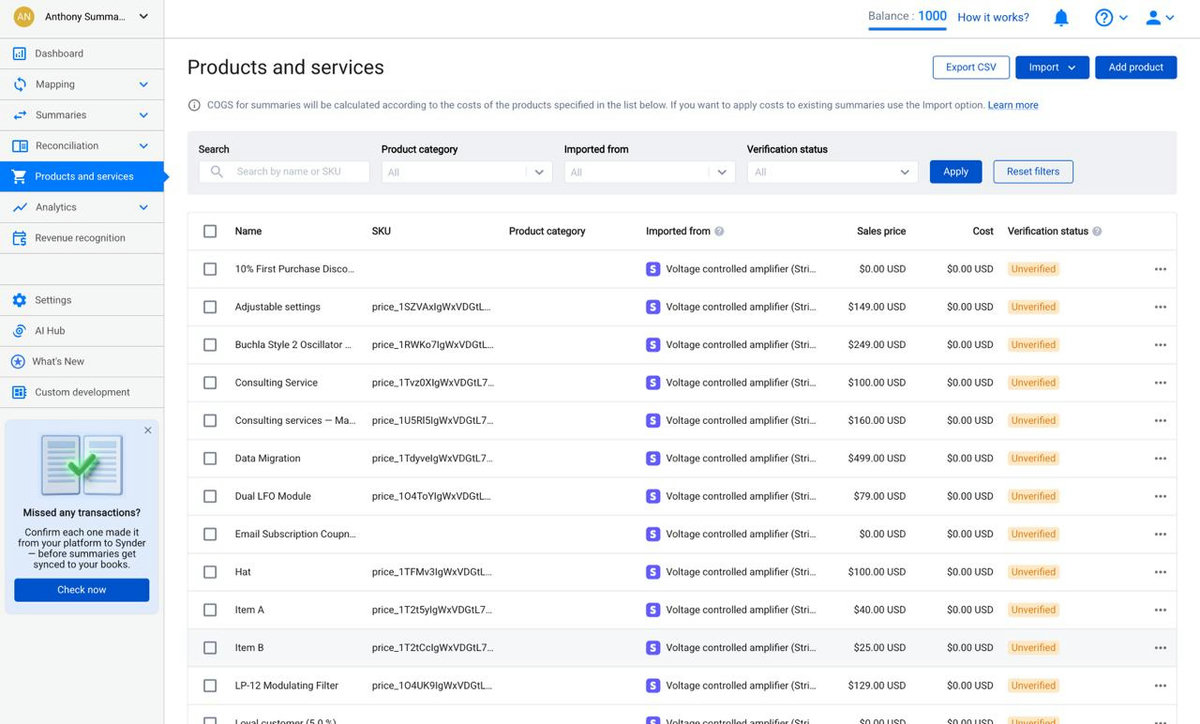Check the Consulting Service row checkbox
Screen dimensions: 1200x724
[210, 383]
